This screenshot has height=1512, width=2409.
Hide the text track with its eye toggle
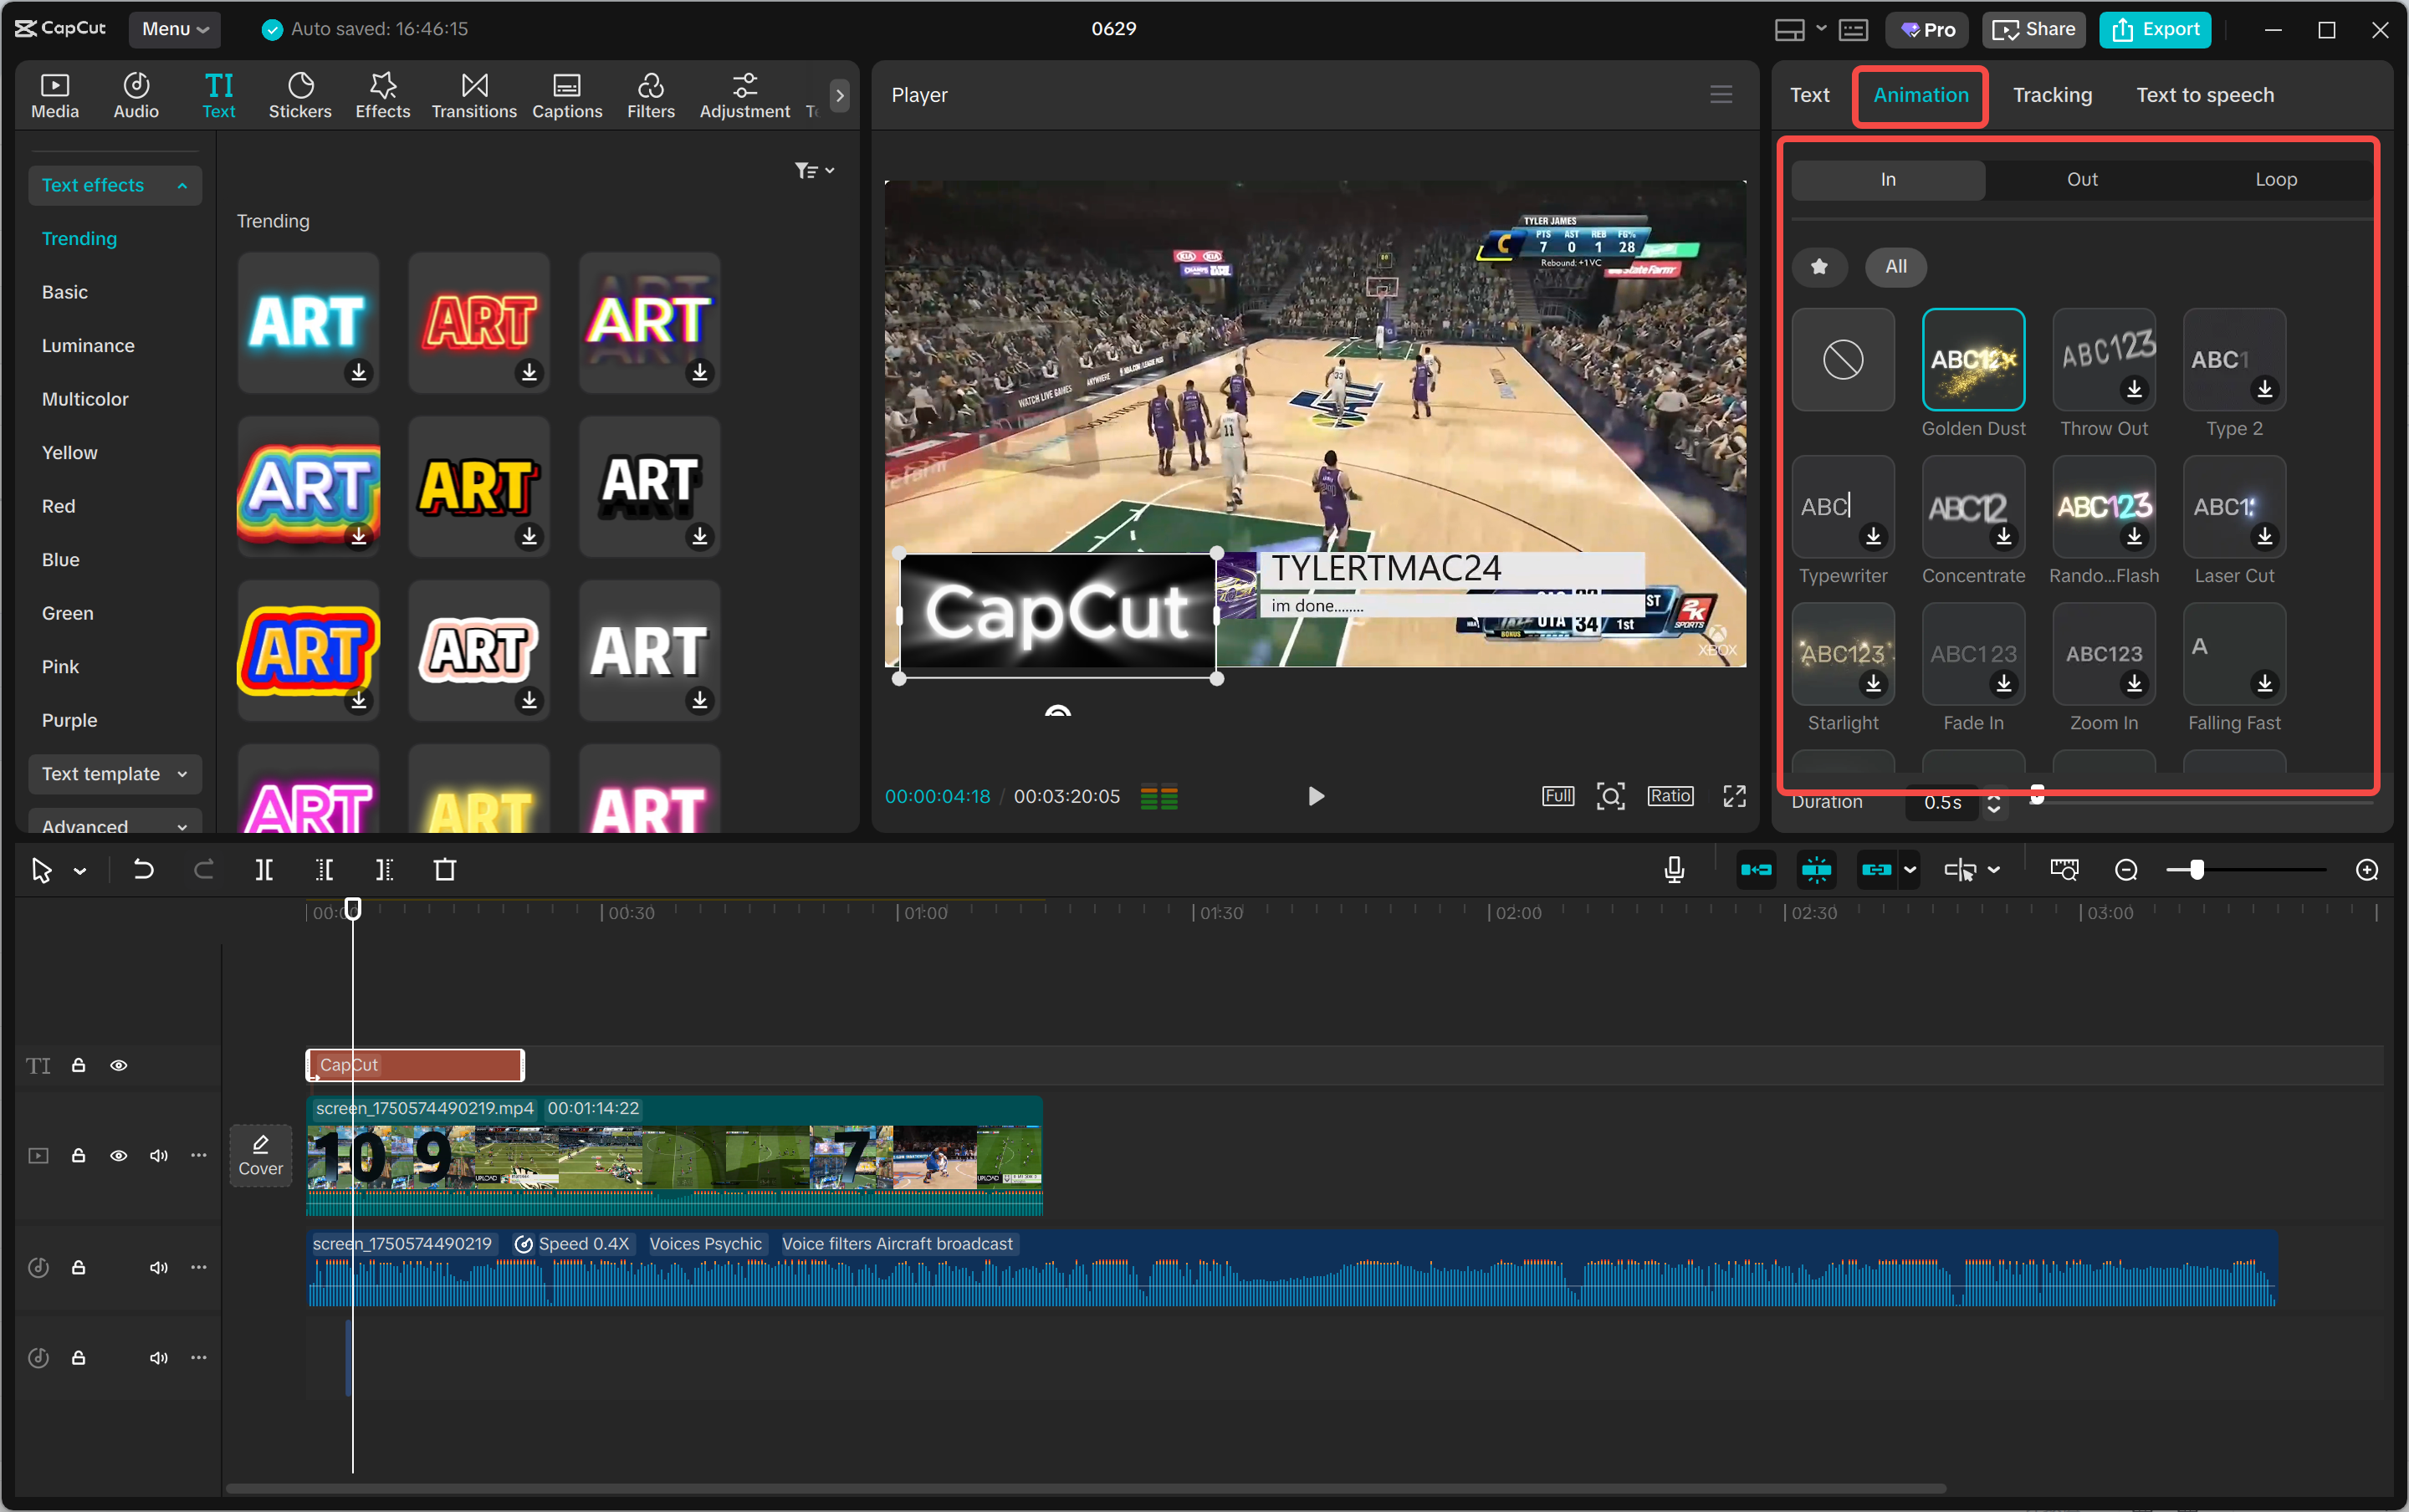point(119,1065)
